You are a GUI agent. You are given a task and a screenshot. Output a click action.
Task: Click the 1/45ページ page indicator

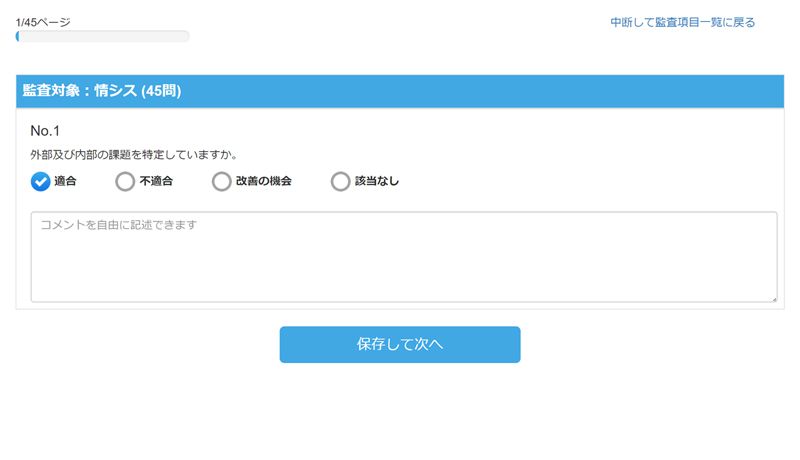click(43, 22)
